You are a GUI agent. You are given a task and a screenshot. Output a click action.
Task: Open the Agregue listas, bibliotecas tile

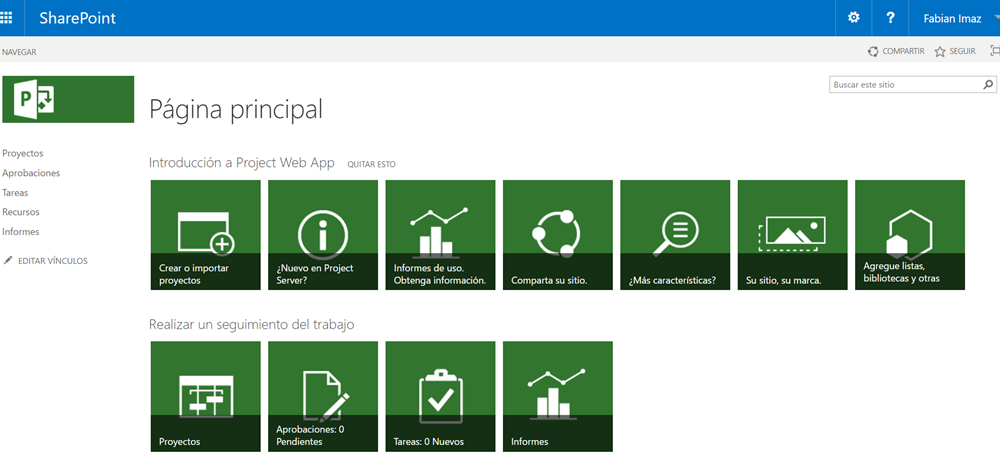pos(910,235)
